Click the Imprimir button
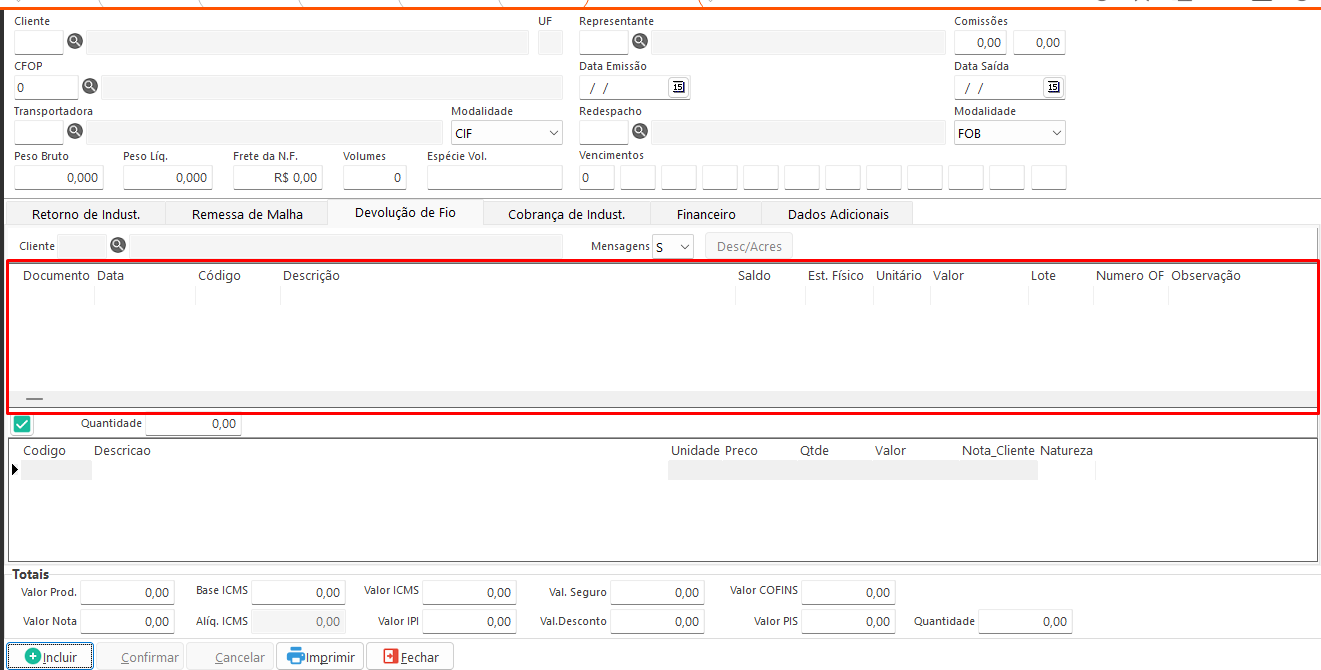 coord(320,657)
